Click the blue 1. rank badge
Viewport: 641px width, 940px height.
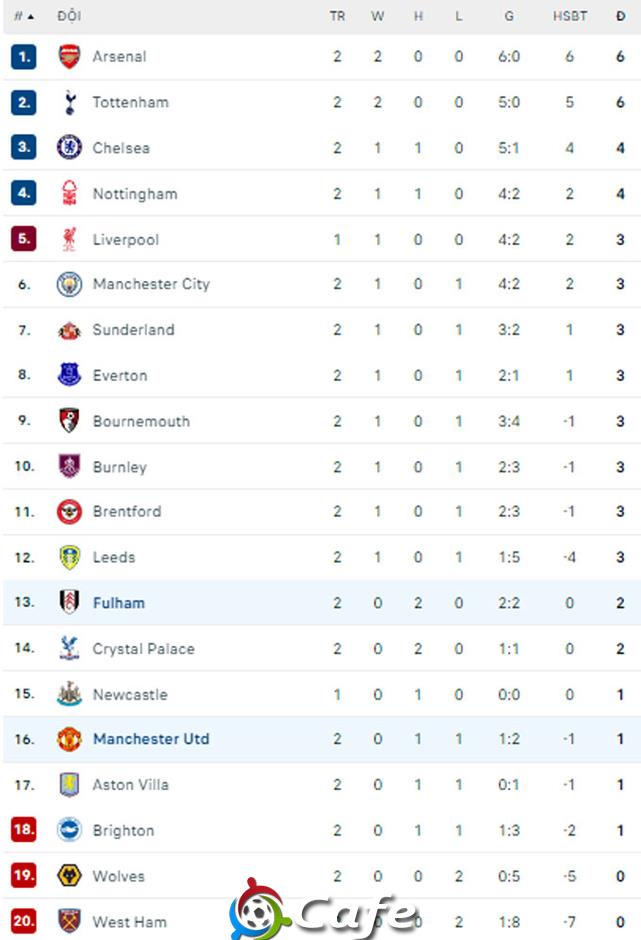click(x=23, y=56)
